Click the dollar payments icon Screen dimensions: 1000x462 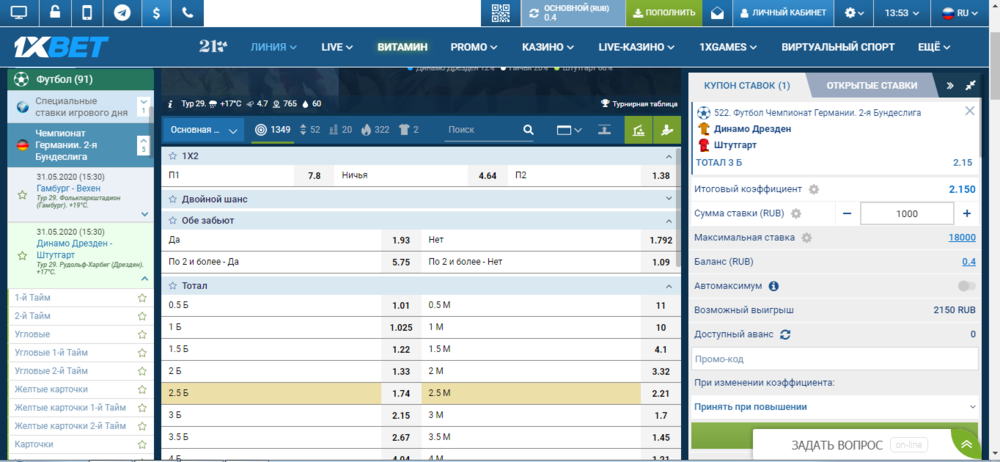click(156, 13)
